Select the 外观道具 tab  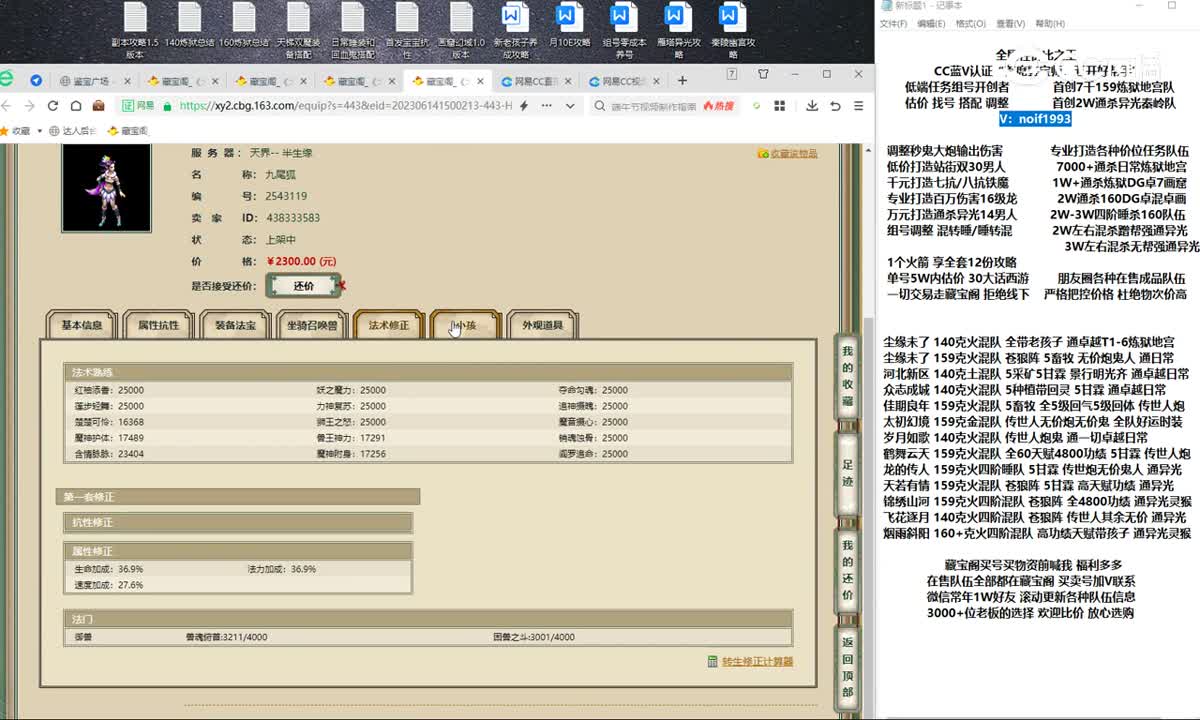click(542, 325)
